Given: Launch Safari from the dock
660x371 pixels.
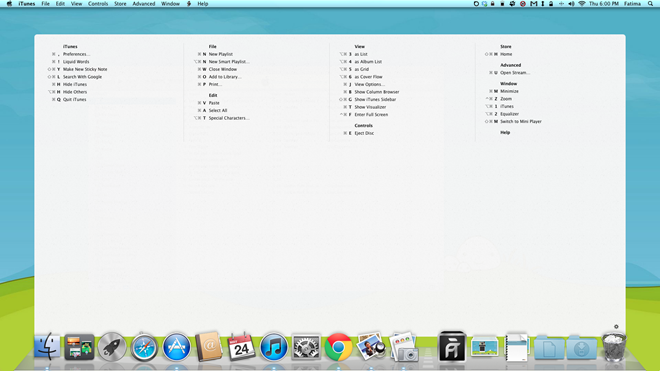Looking at the screenshot, I should [144, 347].
